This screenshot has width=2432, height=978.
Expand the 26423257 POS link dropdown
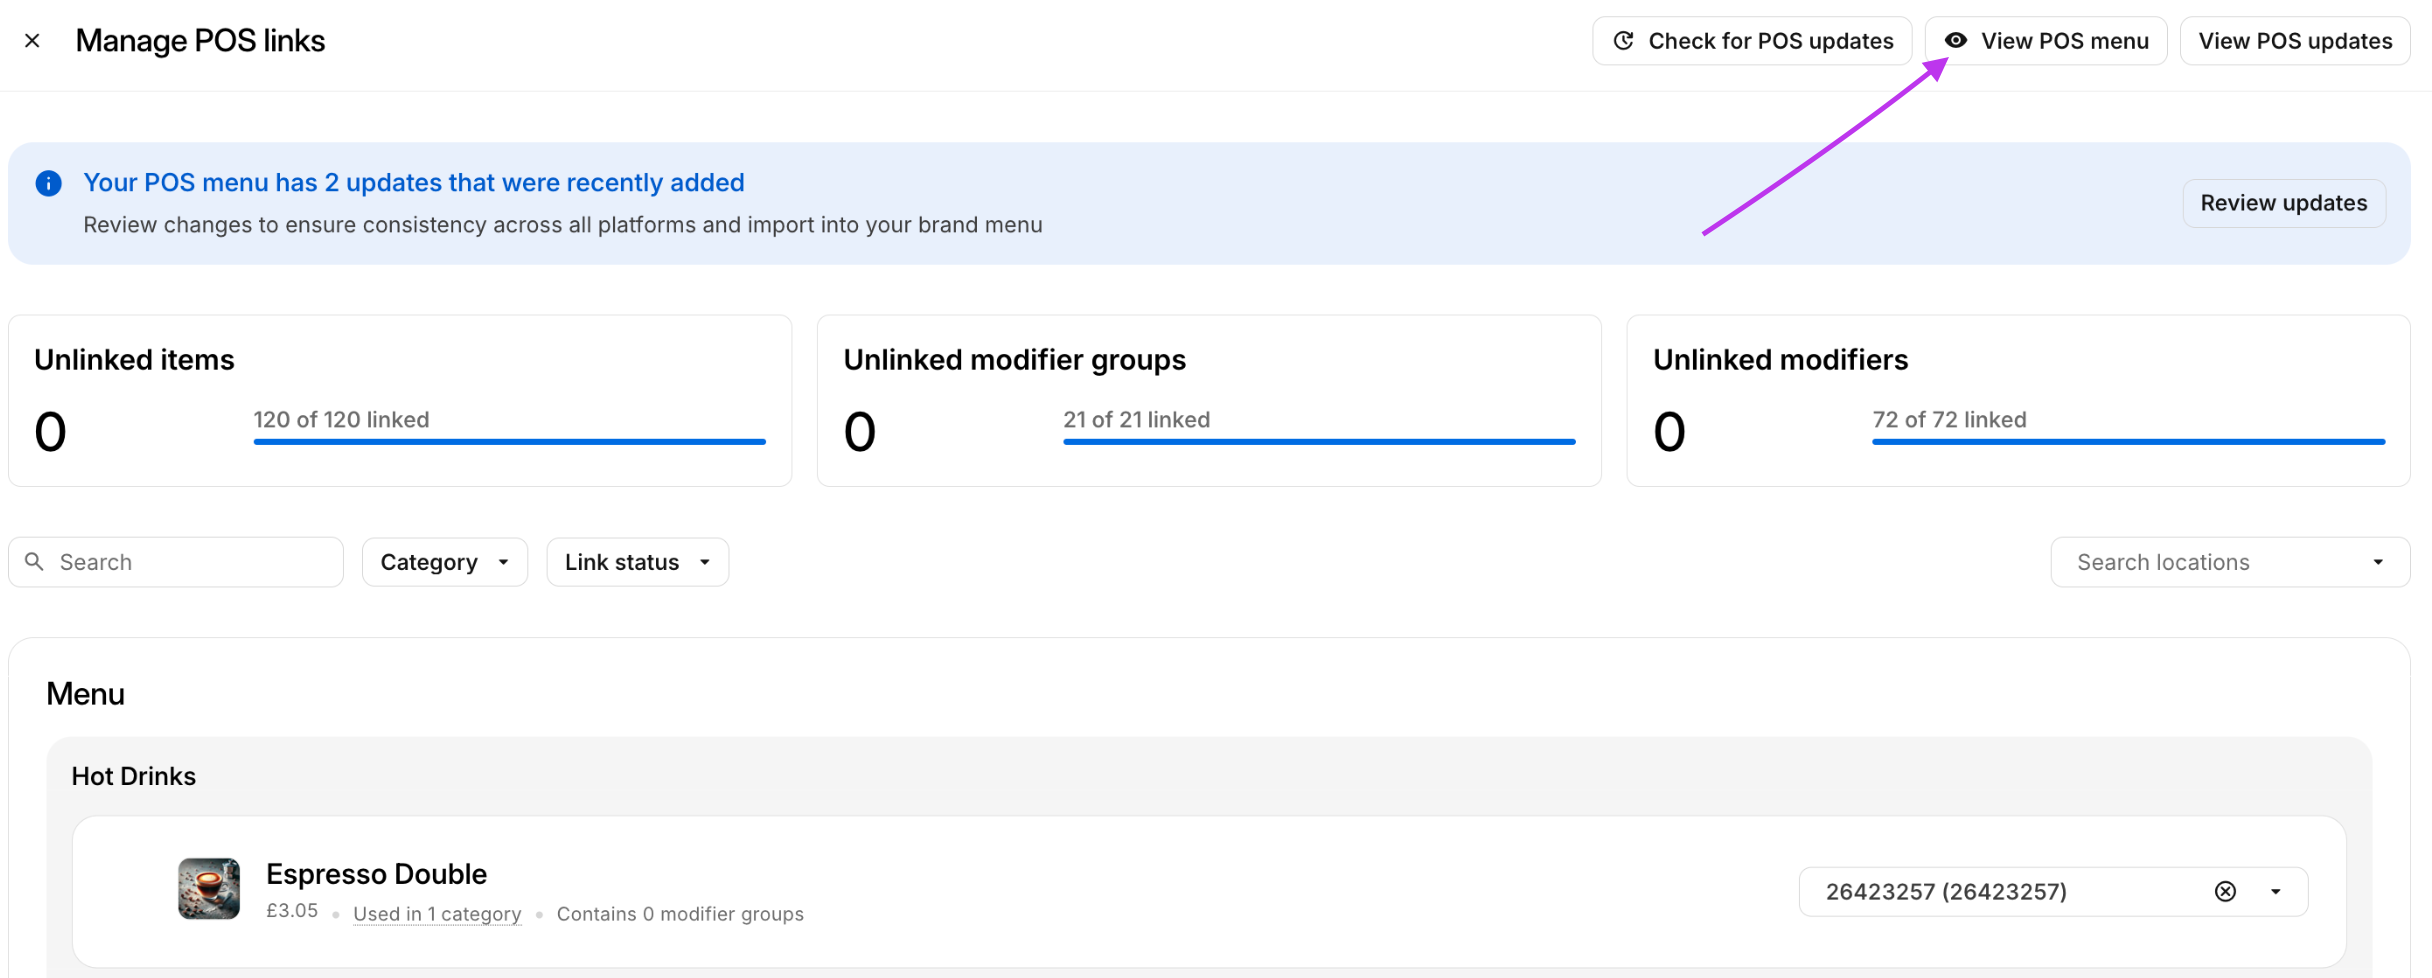point(2276,892)
